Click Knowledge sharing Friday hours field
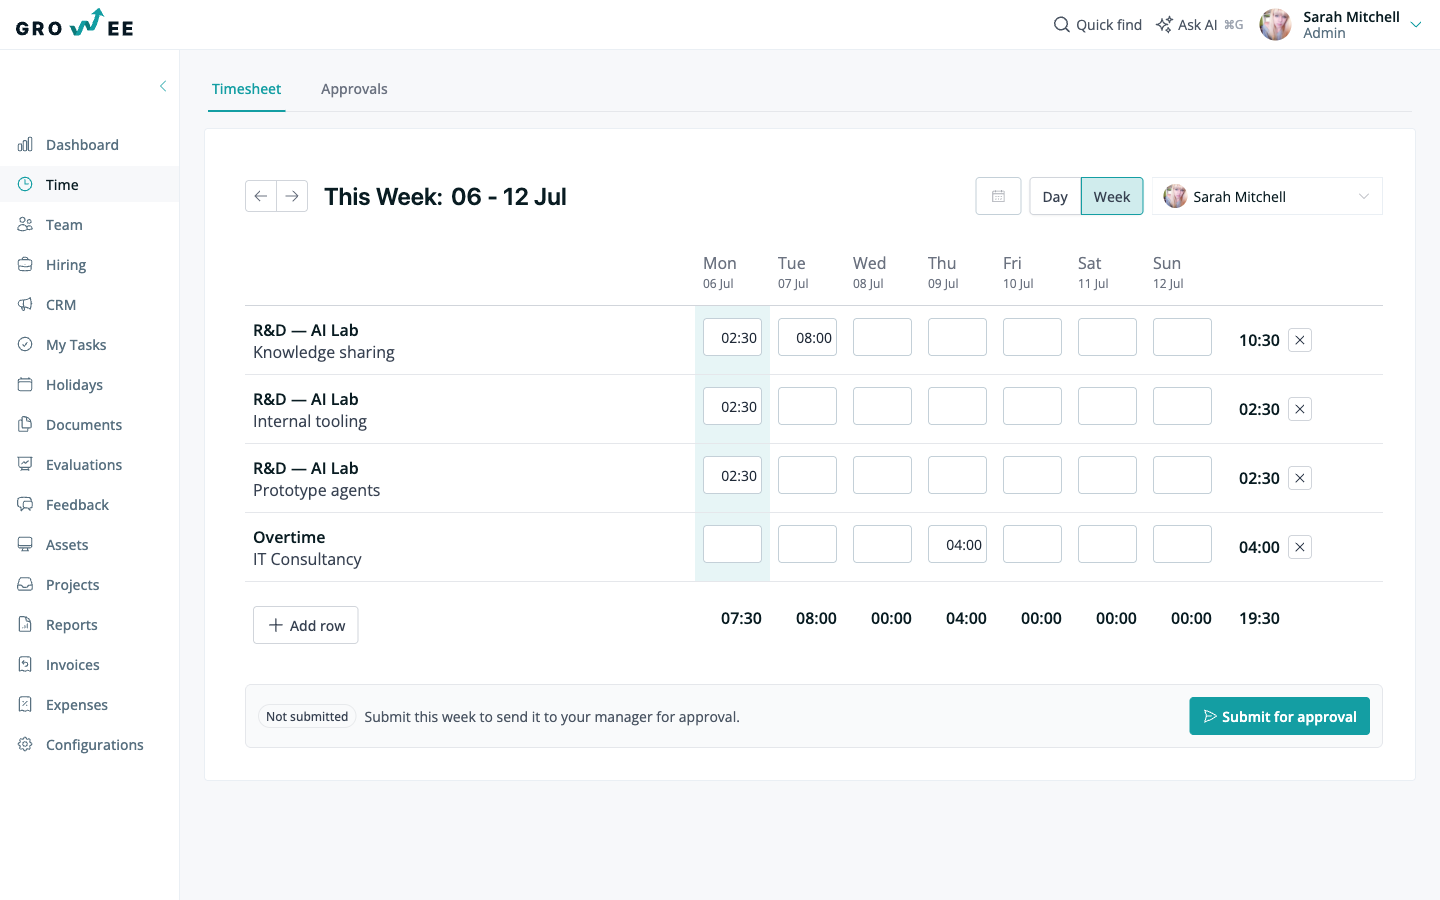 pos(1032,337)
